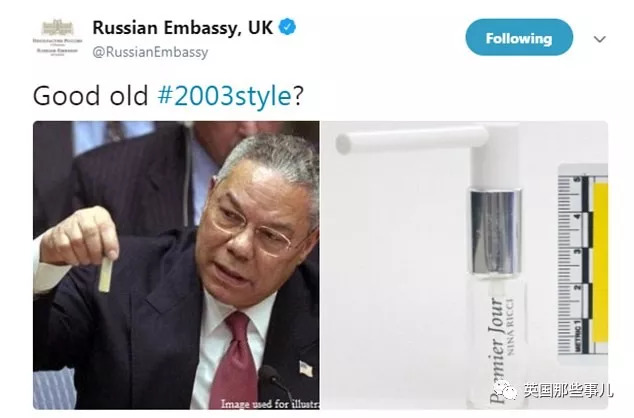Open the #2003style hashtag
The image size is (634, 418).
[x=224, y=96]
